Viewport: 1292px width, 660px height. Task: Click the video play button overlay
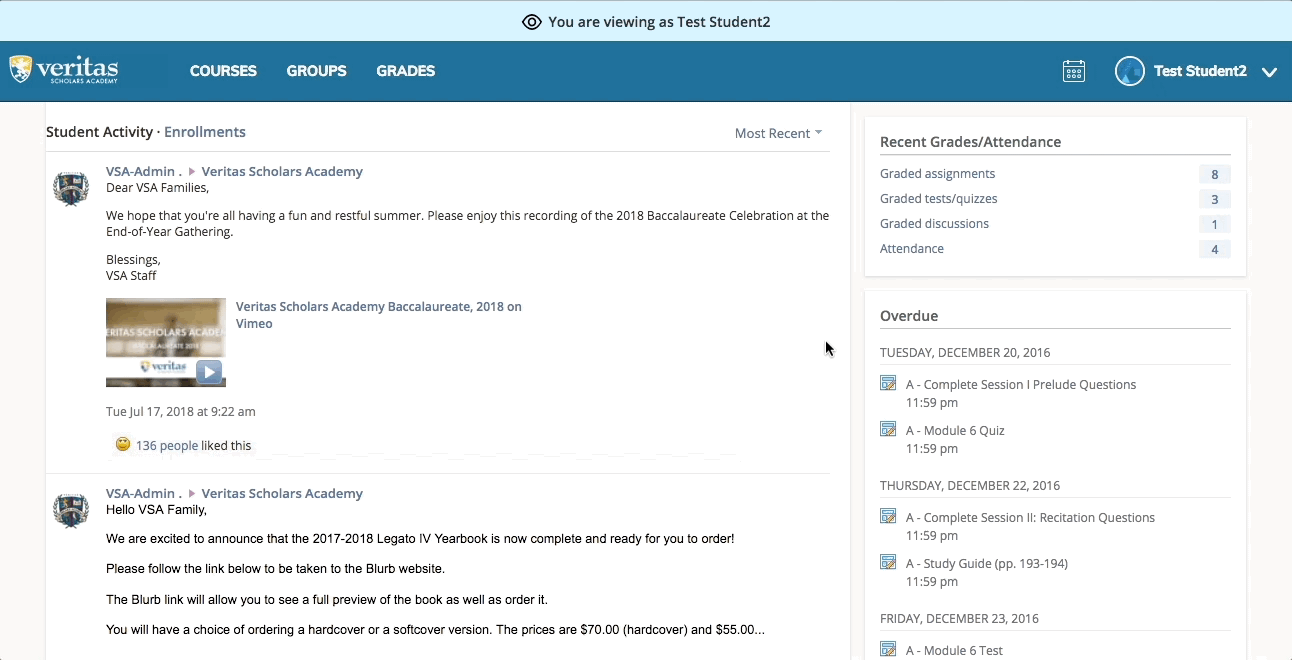coord(208,372)
